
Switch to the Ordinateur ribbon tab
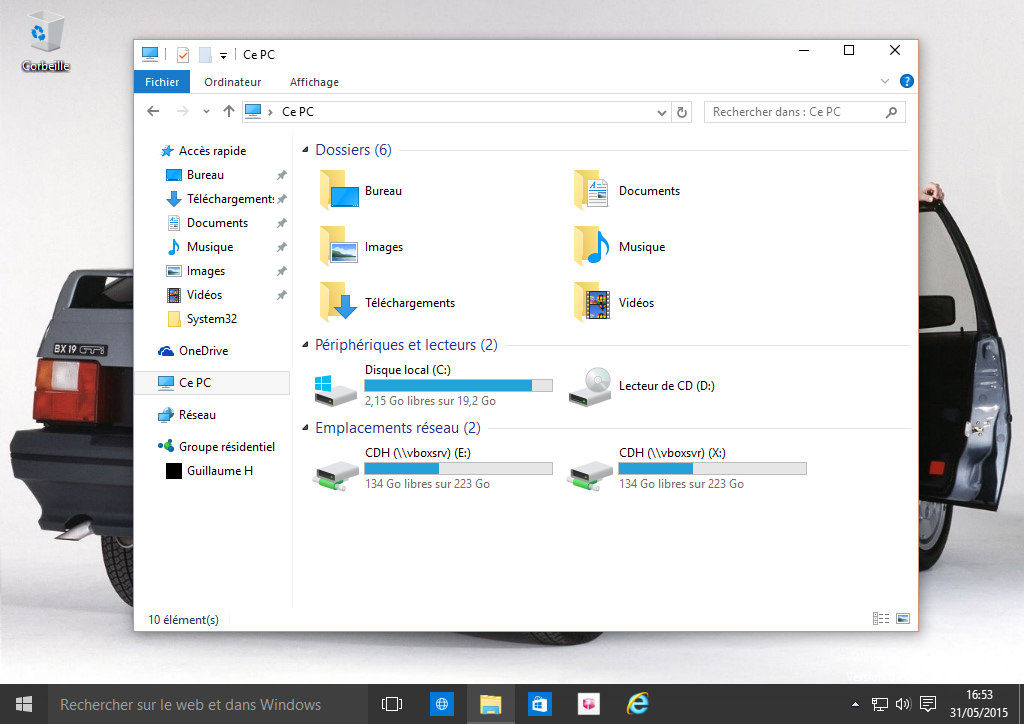click(232, 82)
